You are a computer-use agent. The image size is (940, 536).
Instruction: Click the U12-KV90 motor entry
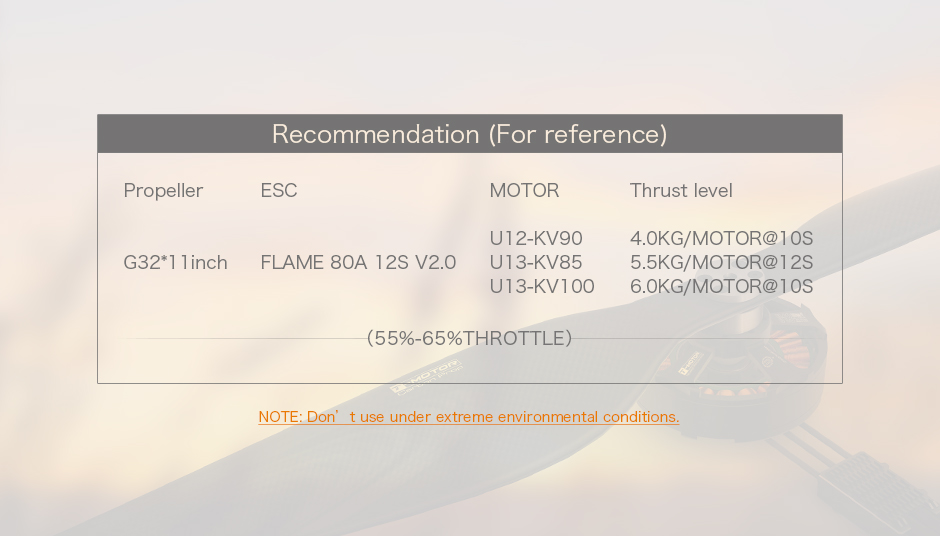point(536,239)
